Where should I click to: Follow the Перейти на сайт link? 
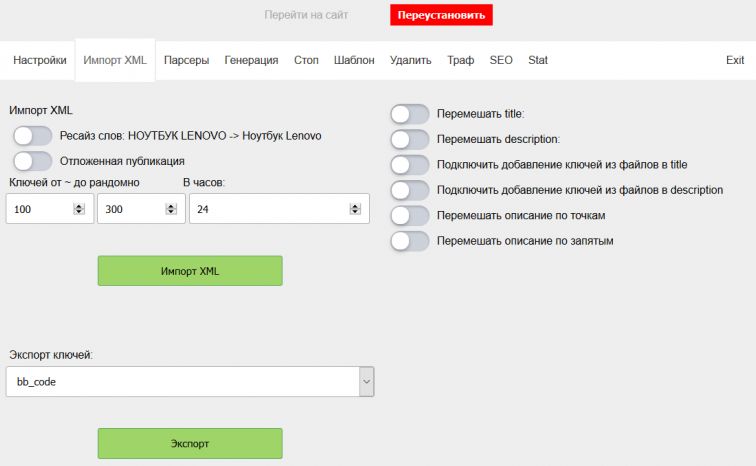(304, 16)
